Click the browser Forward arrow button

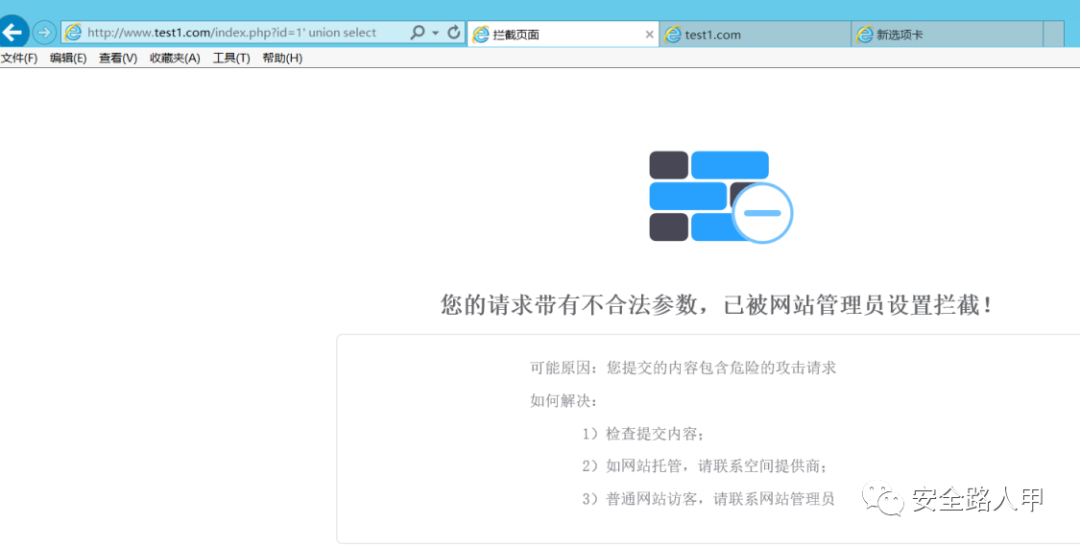44,32
